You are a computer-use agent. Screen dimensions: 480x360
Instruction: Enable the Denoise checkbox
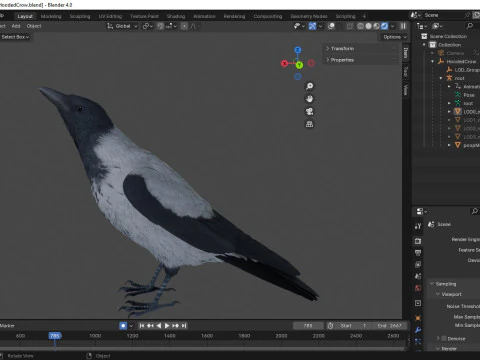coord(444,338)
